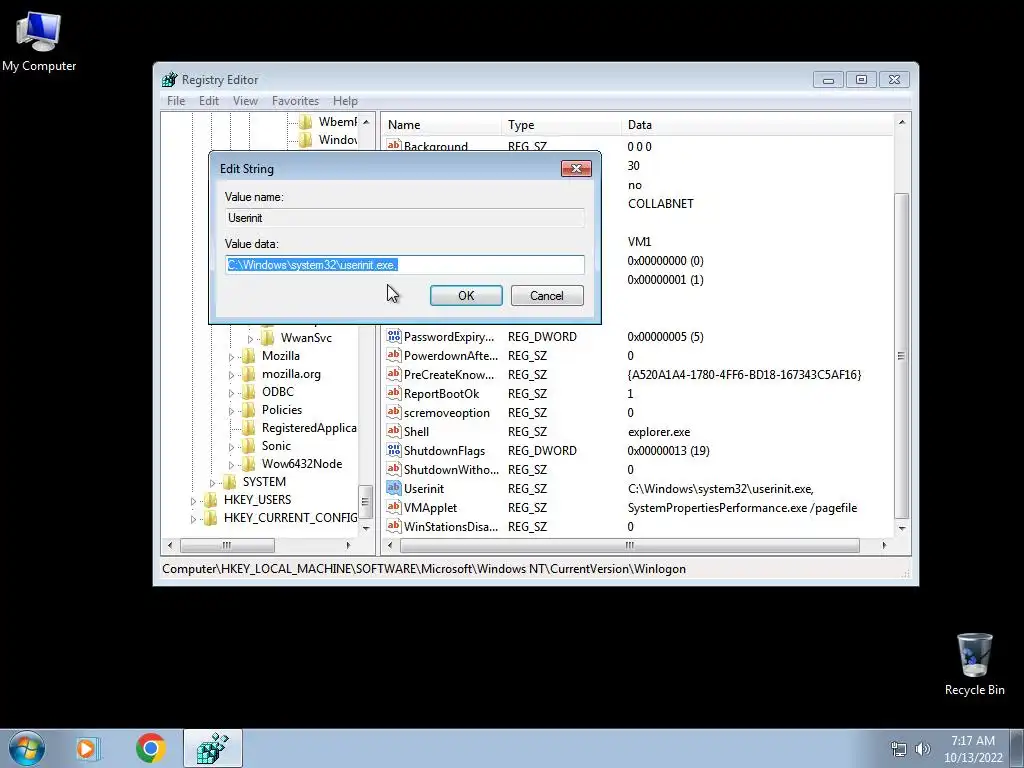Viewport: 1024px width, 768px height.
Task: Open the Windows Start menu
Action: tap(27, 748)
